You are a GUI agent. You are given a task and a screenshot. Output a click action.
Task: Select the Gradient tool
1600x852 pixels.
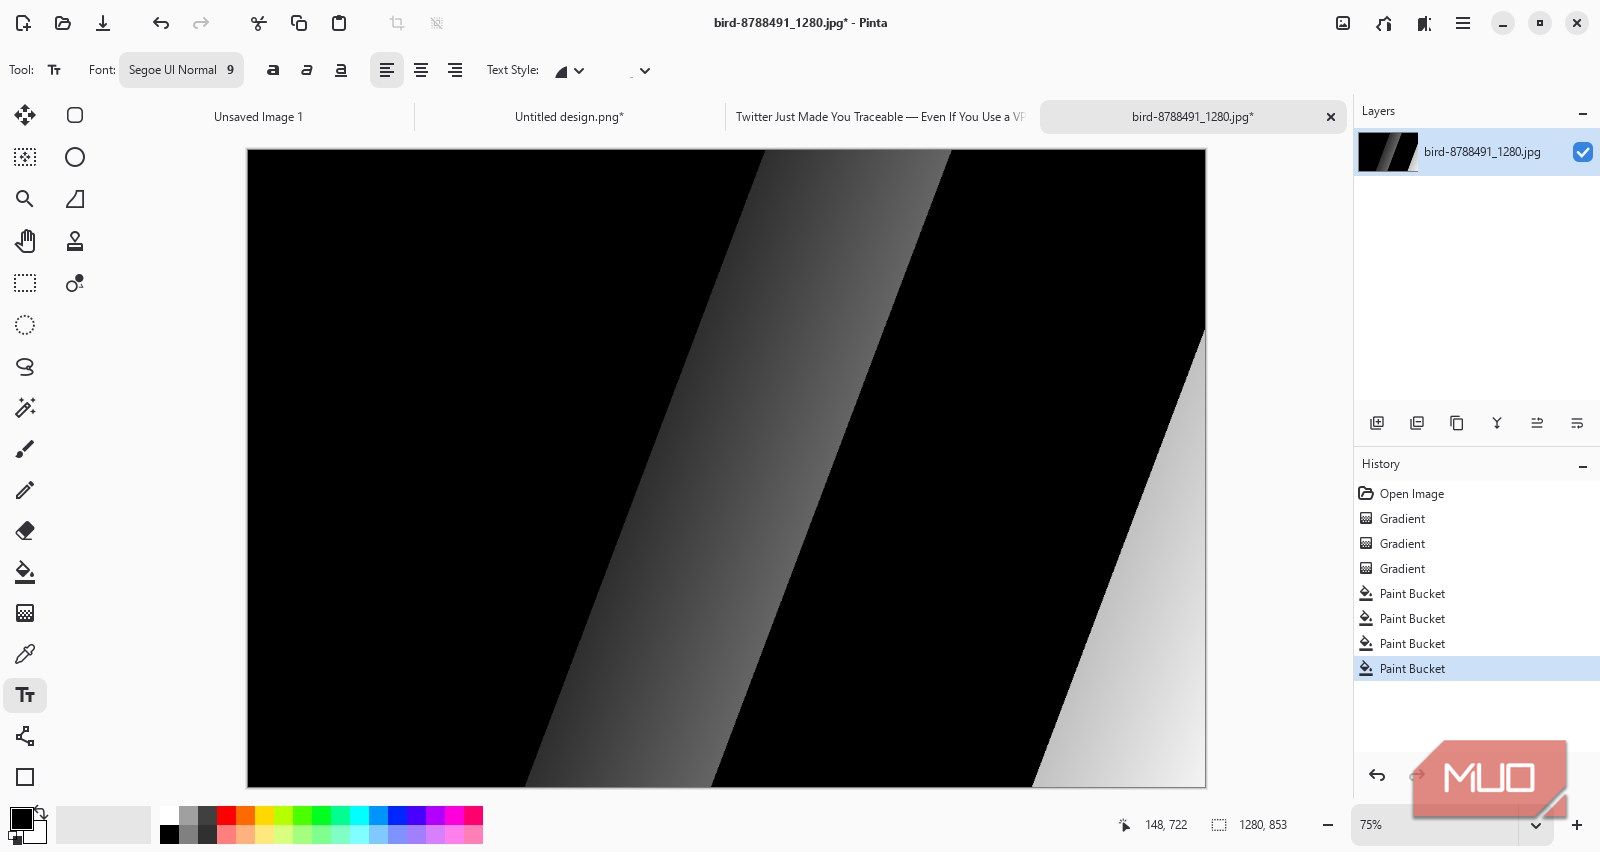pos(25,613)
